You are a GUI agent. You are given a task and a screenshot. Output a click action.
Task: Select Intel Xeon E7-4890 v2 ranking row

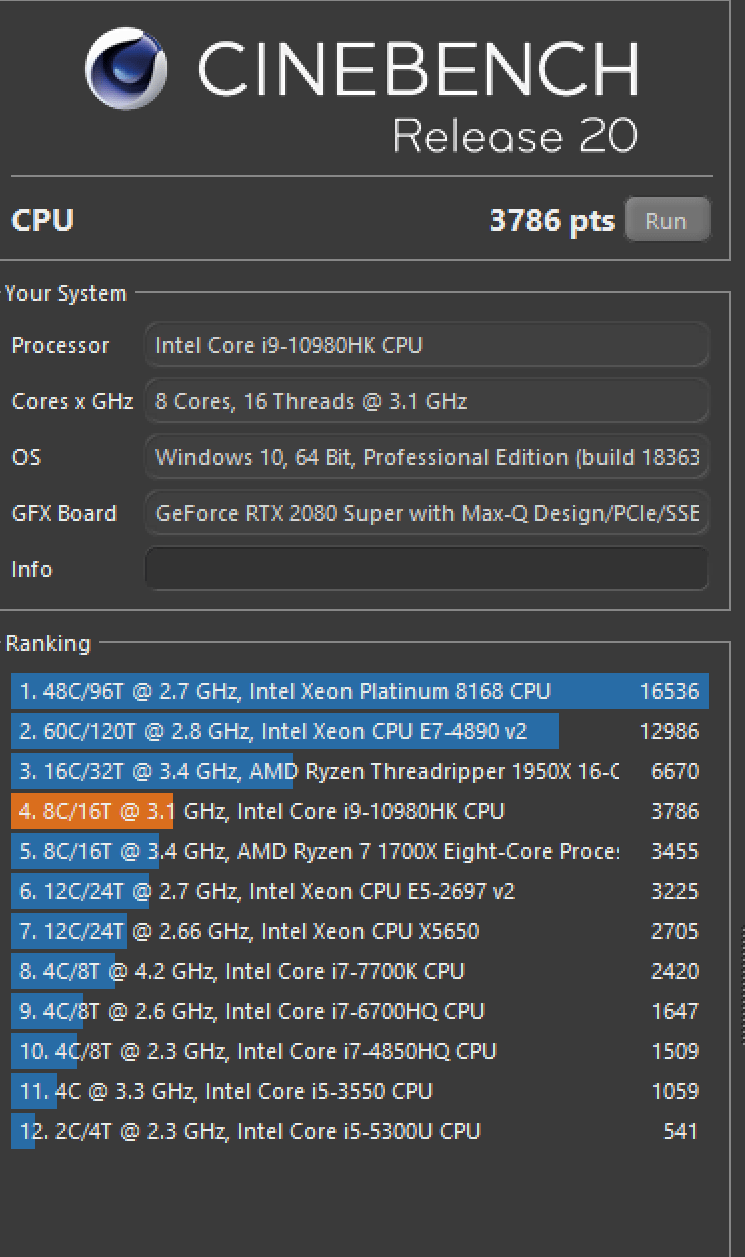(358, 731)
